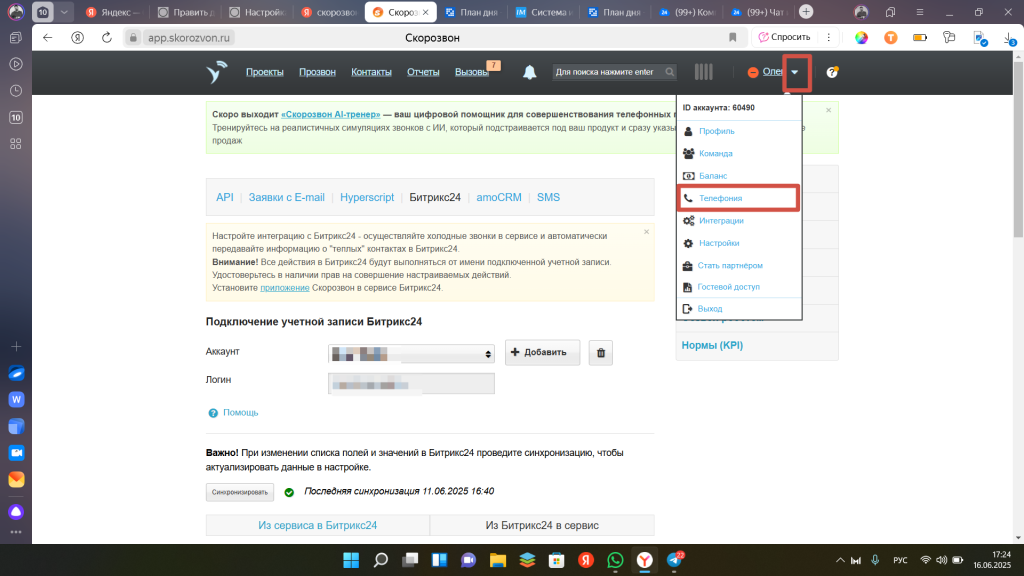Open the history clock icon in the sidebar
Viewport: 1024px width, 576px height.
click(16, 91)
